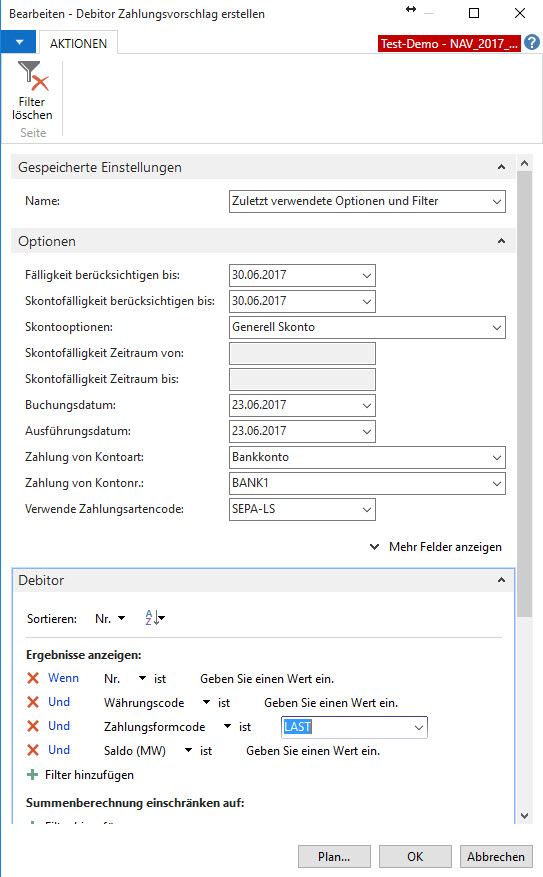Click the Nr. filter value placeholder

point(267,679)
